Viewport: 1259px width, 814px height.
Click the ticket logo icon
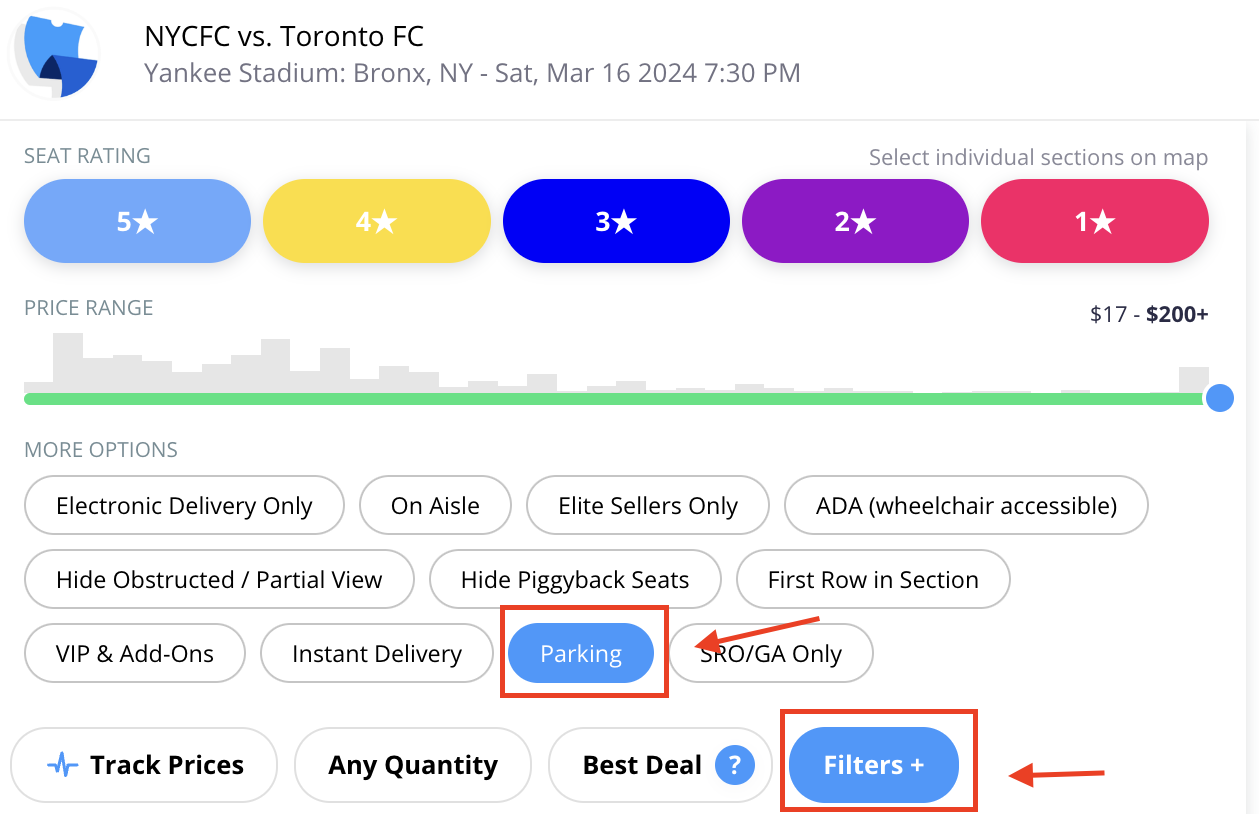coord(55,56)
